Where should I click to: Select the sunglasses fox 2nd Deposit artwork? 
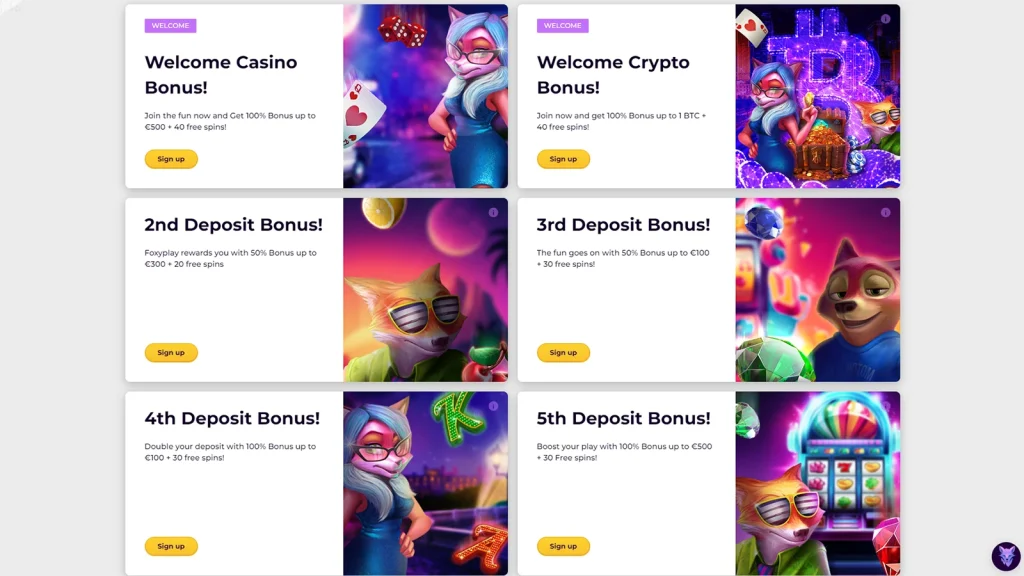[x=425, y=290]
